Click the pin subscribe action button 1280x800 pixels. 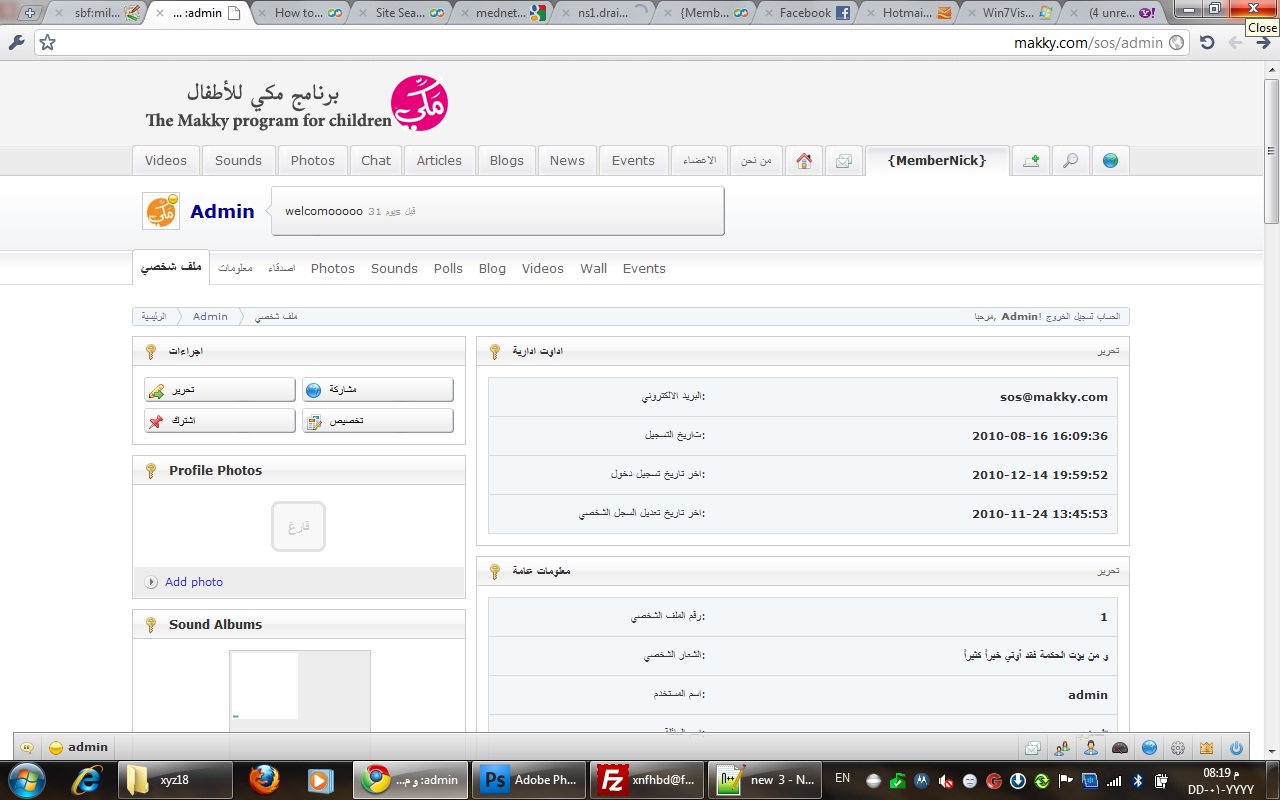220,421
